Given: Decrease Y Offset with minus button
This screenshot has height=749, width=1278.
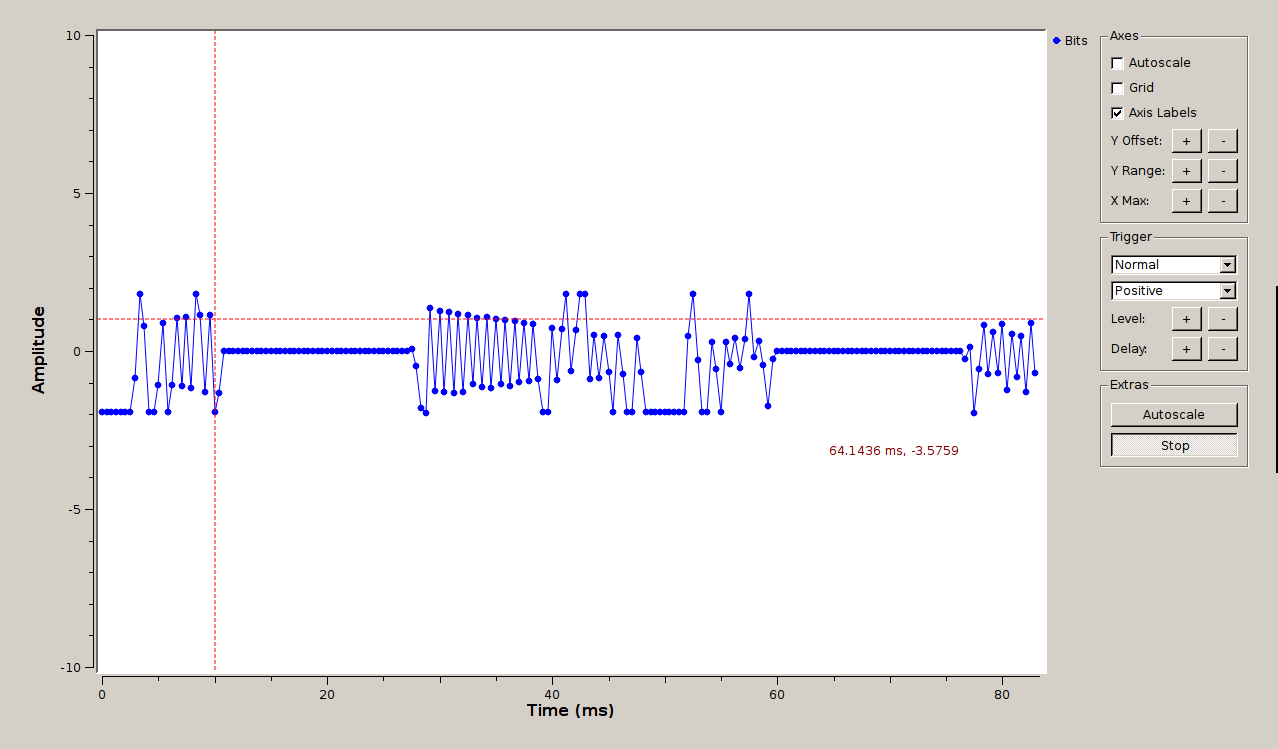Looking at the screenshot, I should pos(1222,141).
